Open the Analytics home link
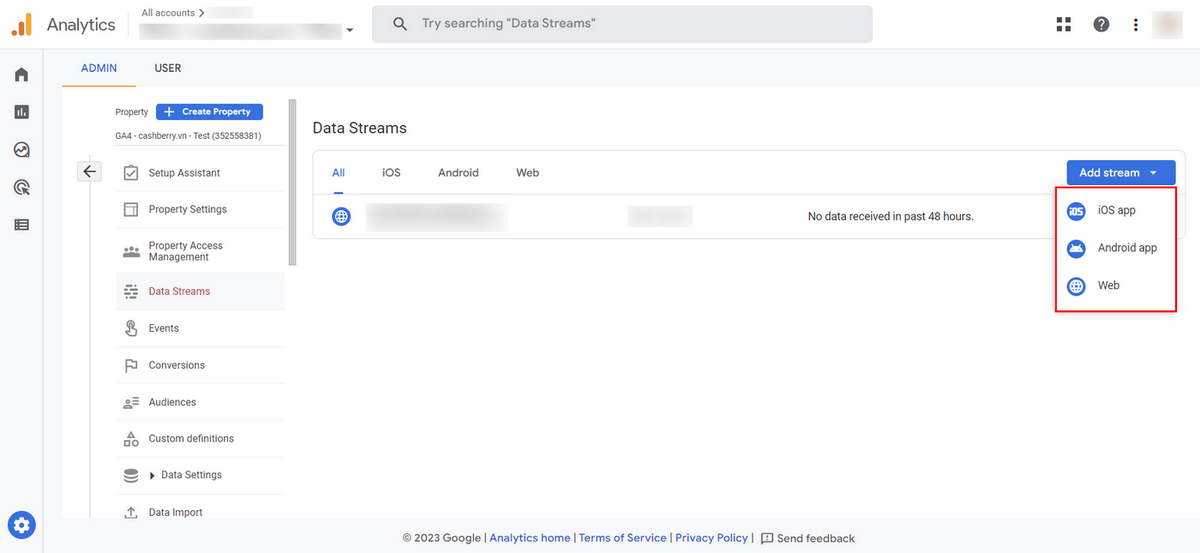 530,538
